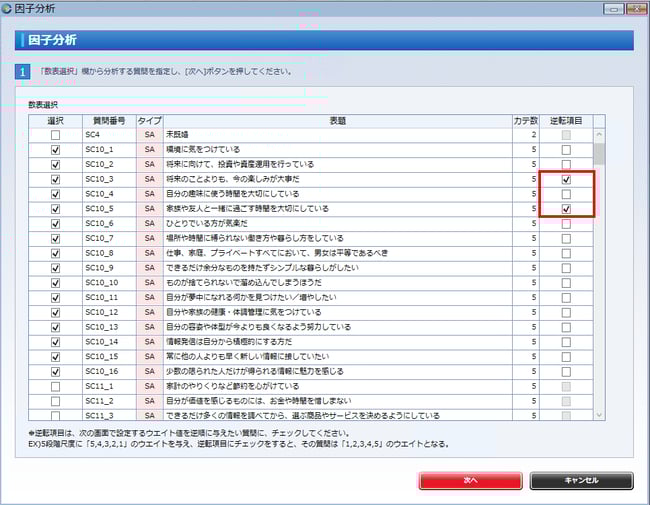Uncheck selection box for SC10_1
Viewport: 650px width, 505px height.
[55, 150]
